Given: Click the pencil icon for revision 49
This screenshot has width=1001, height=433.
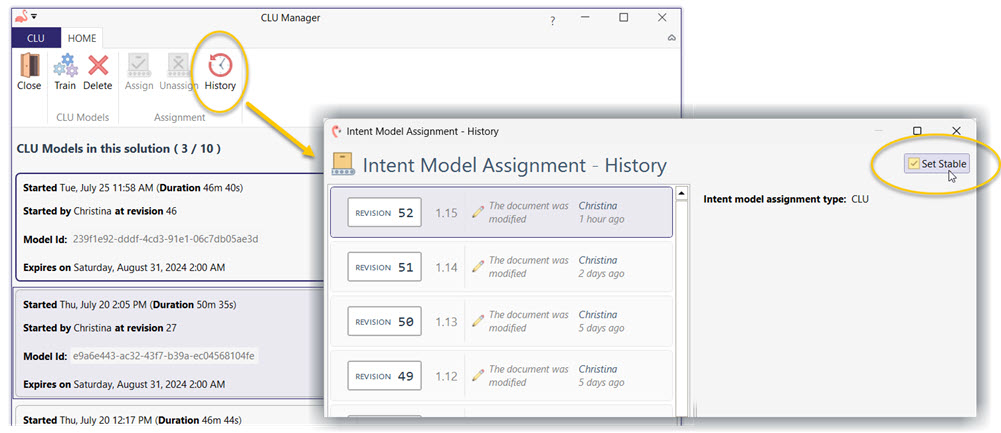Looking at the screenshot, I should [478, 376].
